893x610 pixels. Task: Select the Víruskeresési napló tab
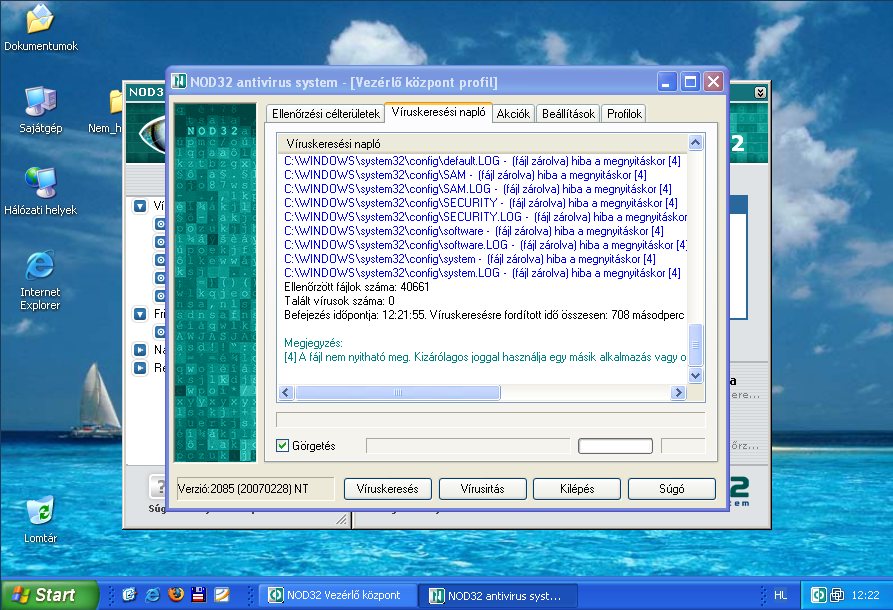[x=439, y=112]
